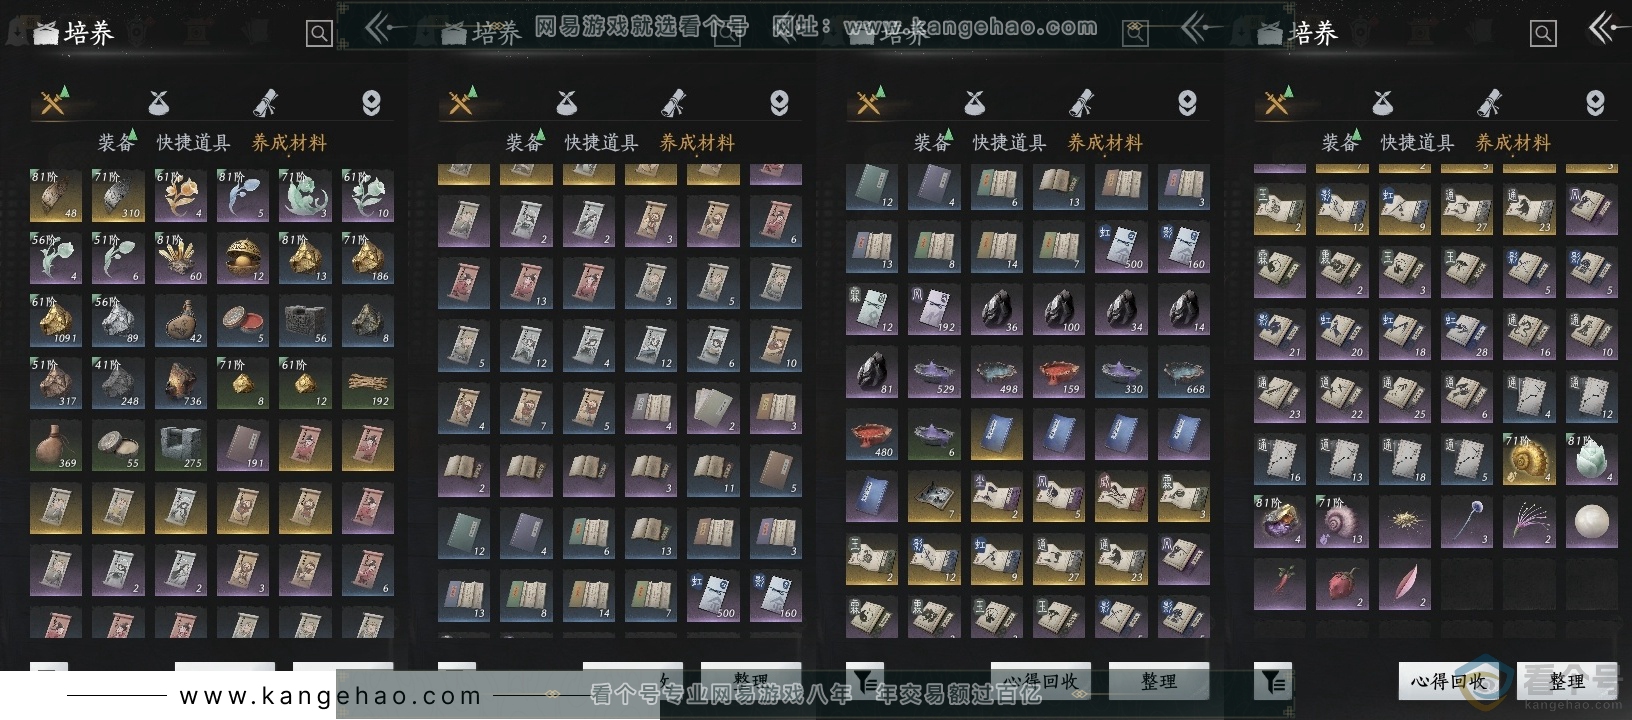1632x720 pixels.
Task: Select the 56阶 silver ore with count 89
Action: click(x=118, y=320)
